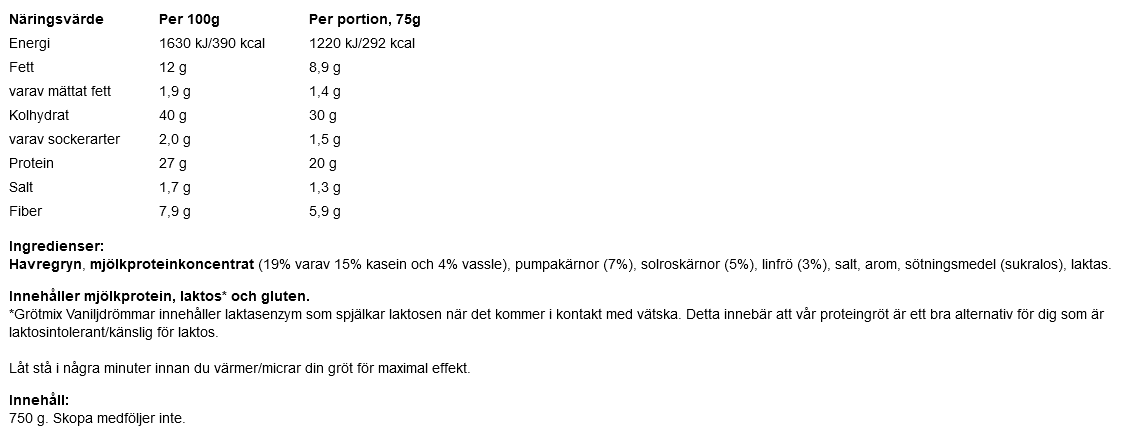
Task: Click the 40 g carbohydrate value
Action: click(173, 115)
